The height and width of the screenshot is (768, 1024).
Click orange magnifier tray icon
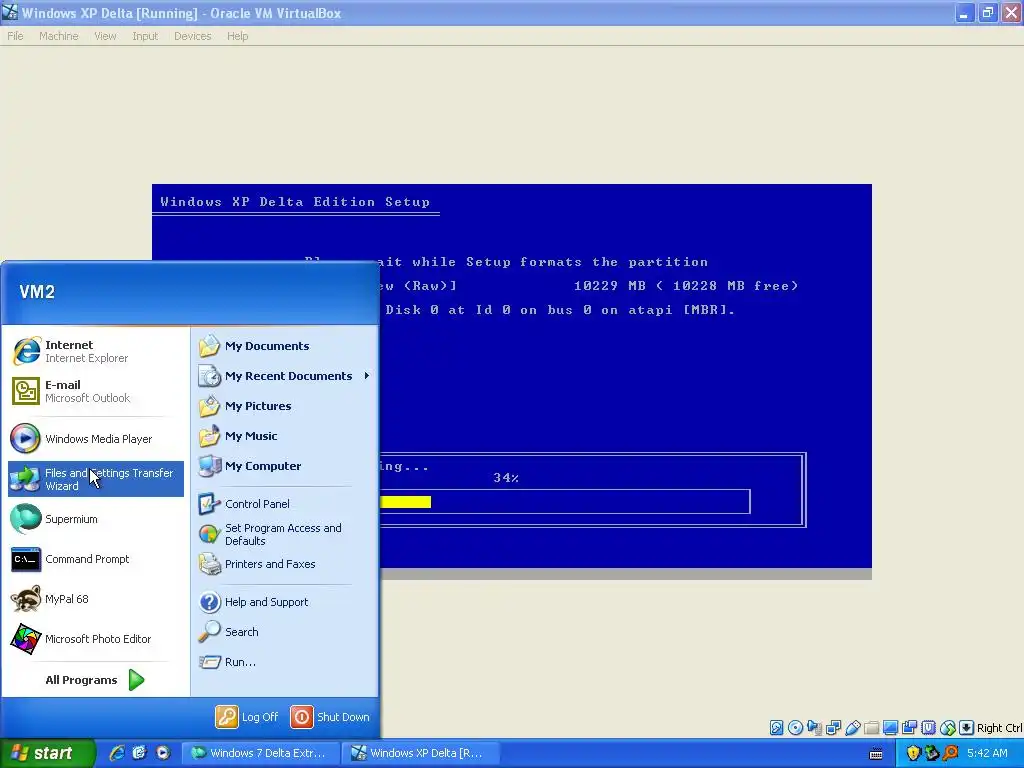coord(950,753)
